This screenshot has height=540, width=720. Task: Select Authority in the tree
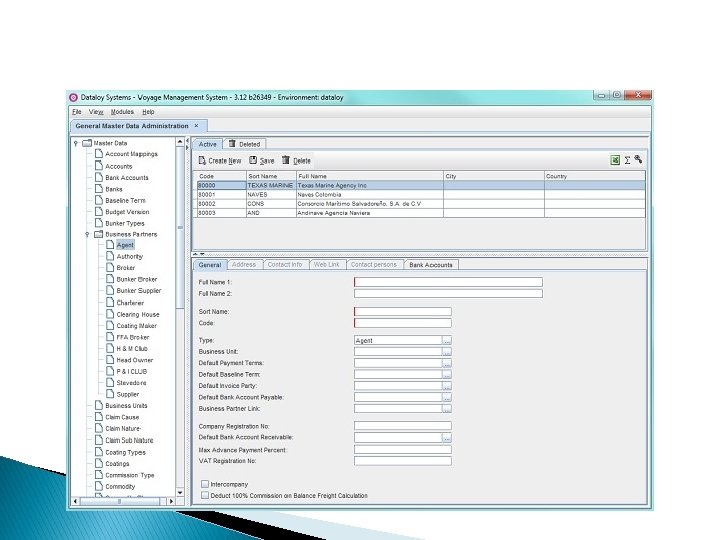[x=129, y=257]
